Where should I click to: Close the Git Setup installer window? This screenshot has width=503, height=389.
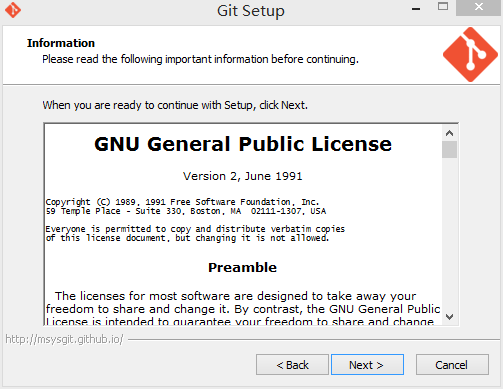[479, 7]
